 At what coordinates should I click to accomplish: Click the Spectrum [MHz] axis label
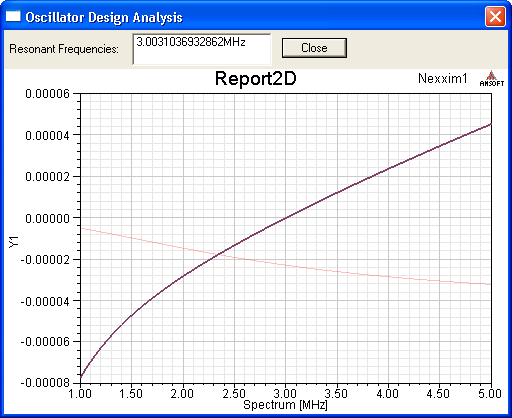click(x=285, y=405)
